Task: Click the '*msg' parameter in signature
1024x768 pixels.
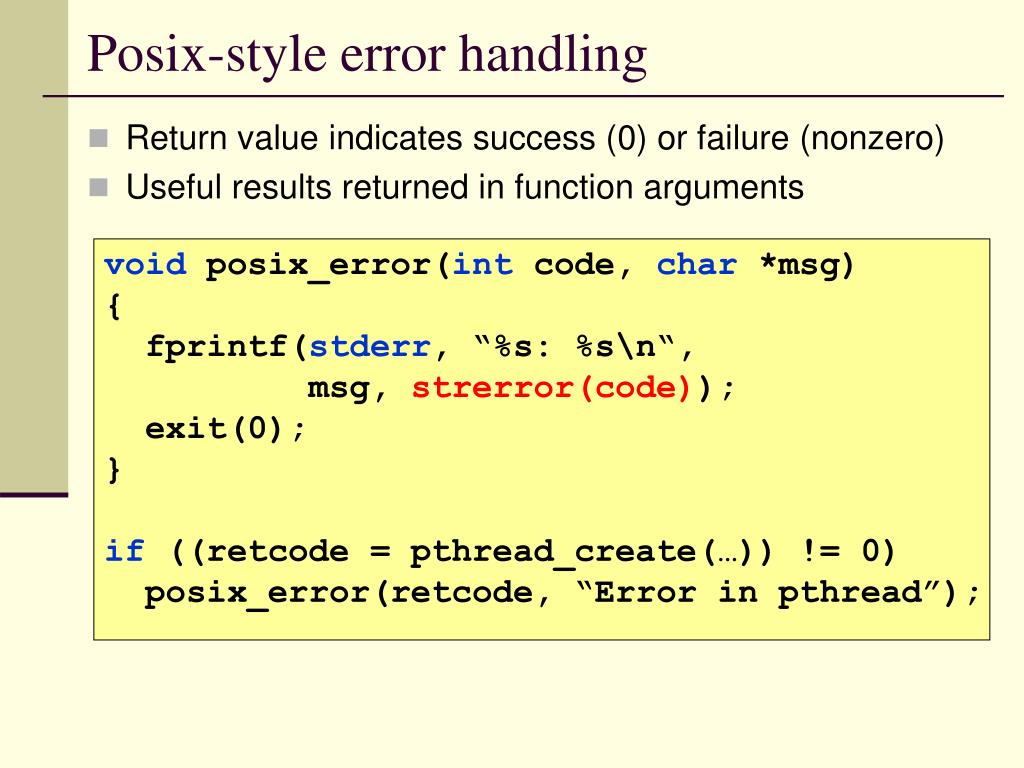Action: pyautogui.click(x=801, y=266)
